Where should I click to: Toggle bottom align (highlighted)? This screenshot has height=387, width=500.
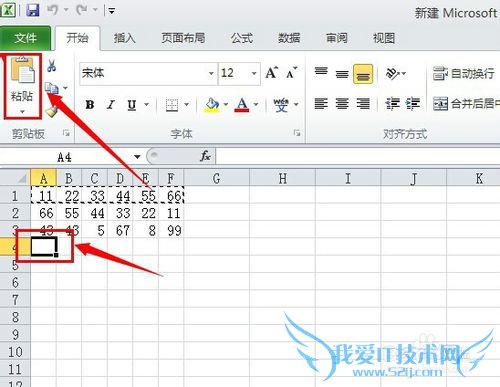point(363,74)
